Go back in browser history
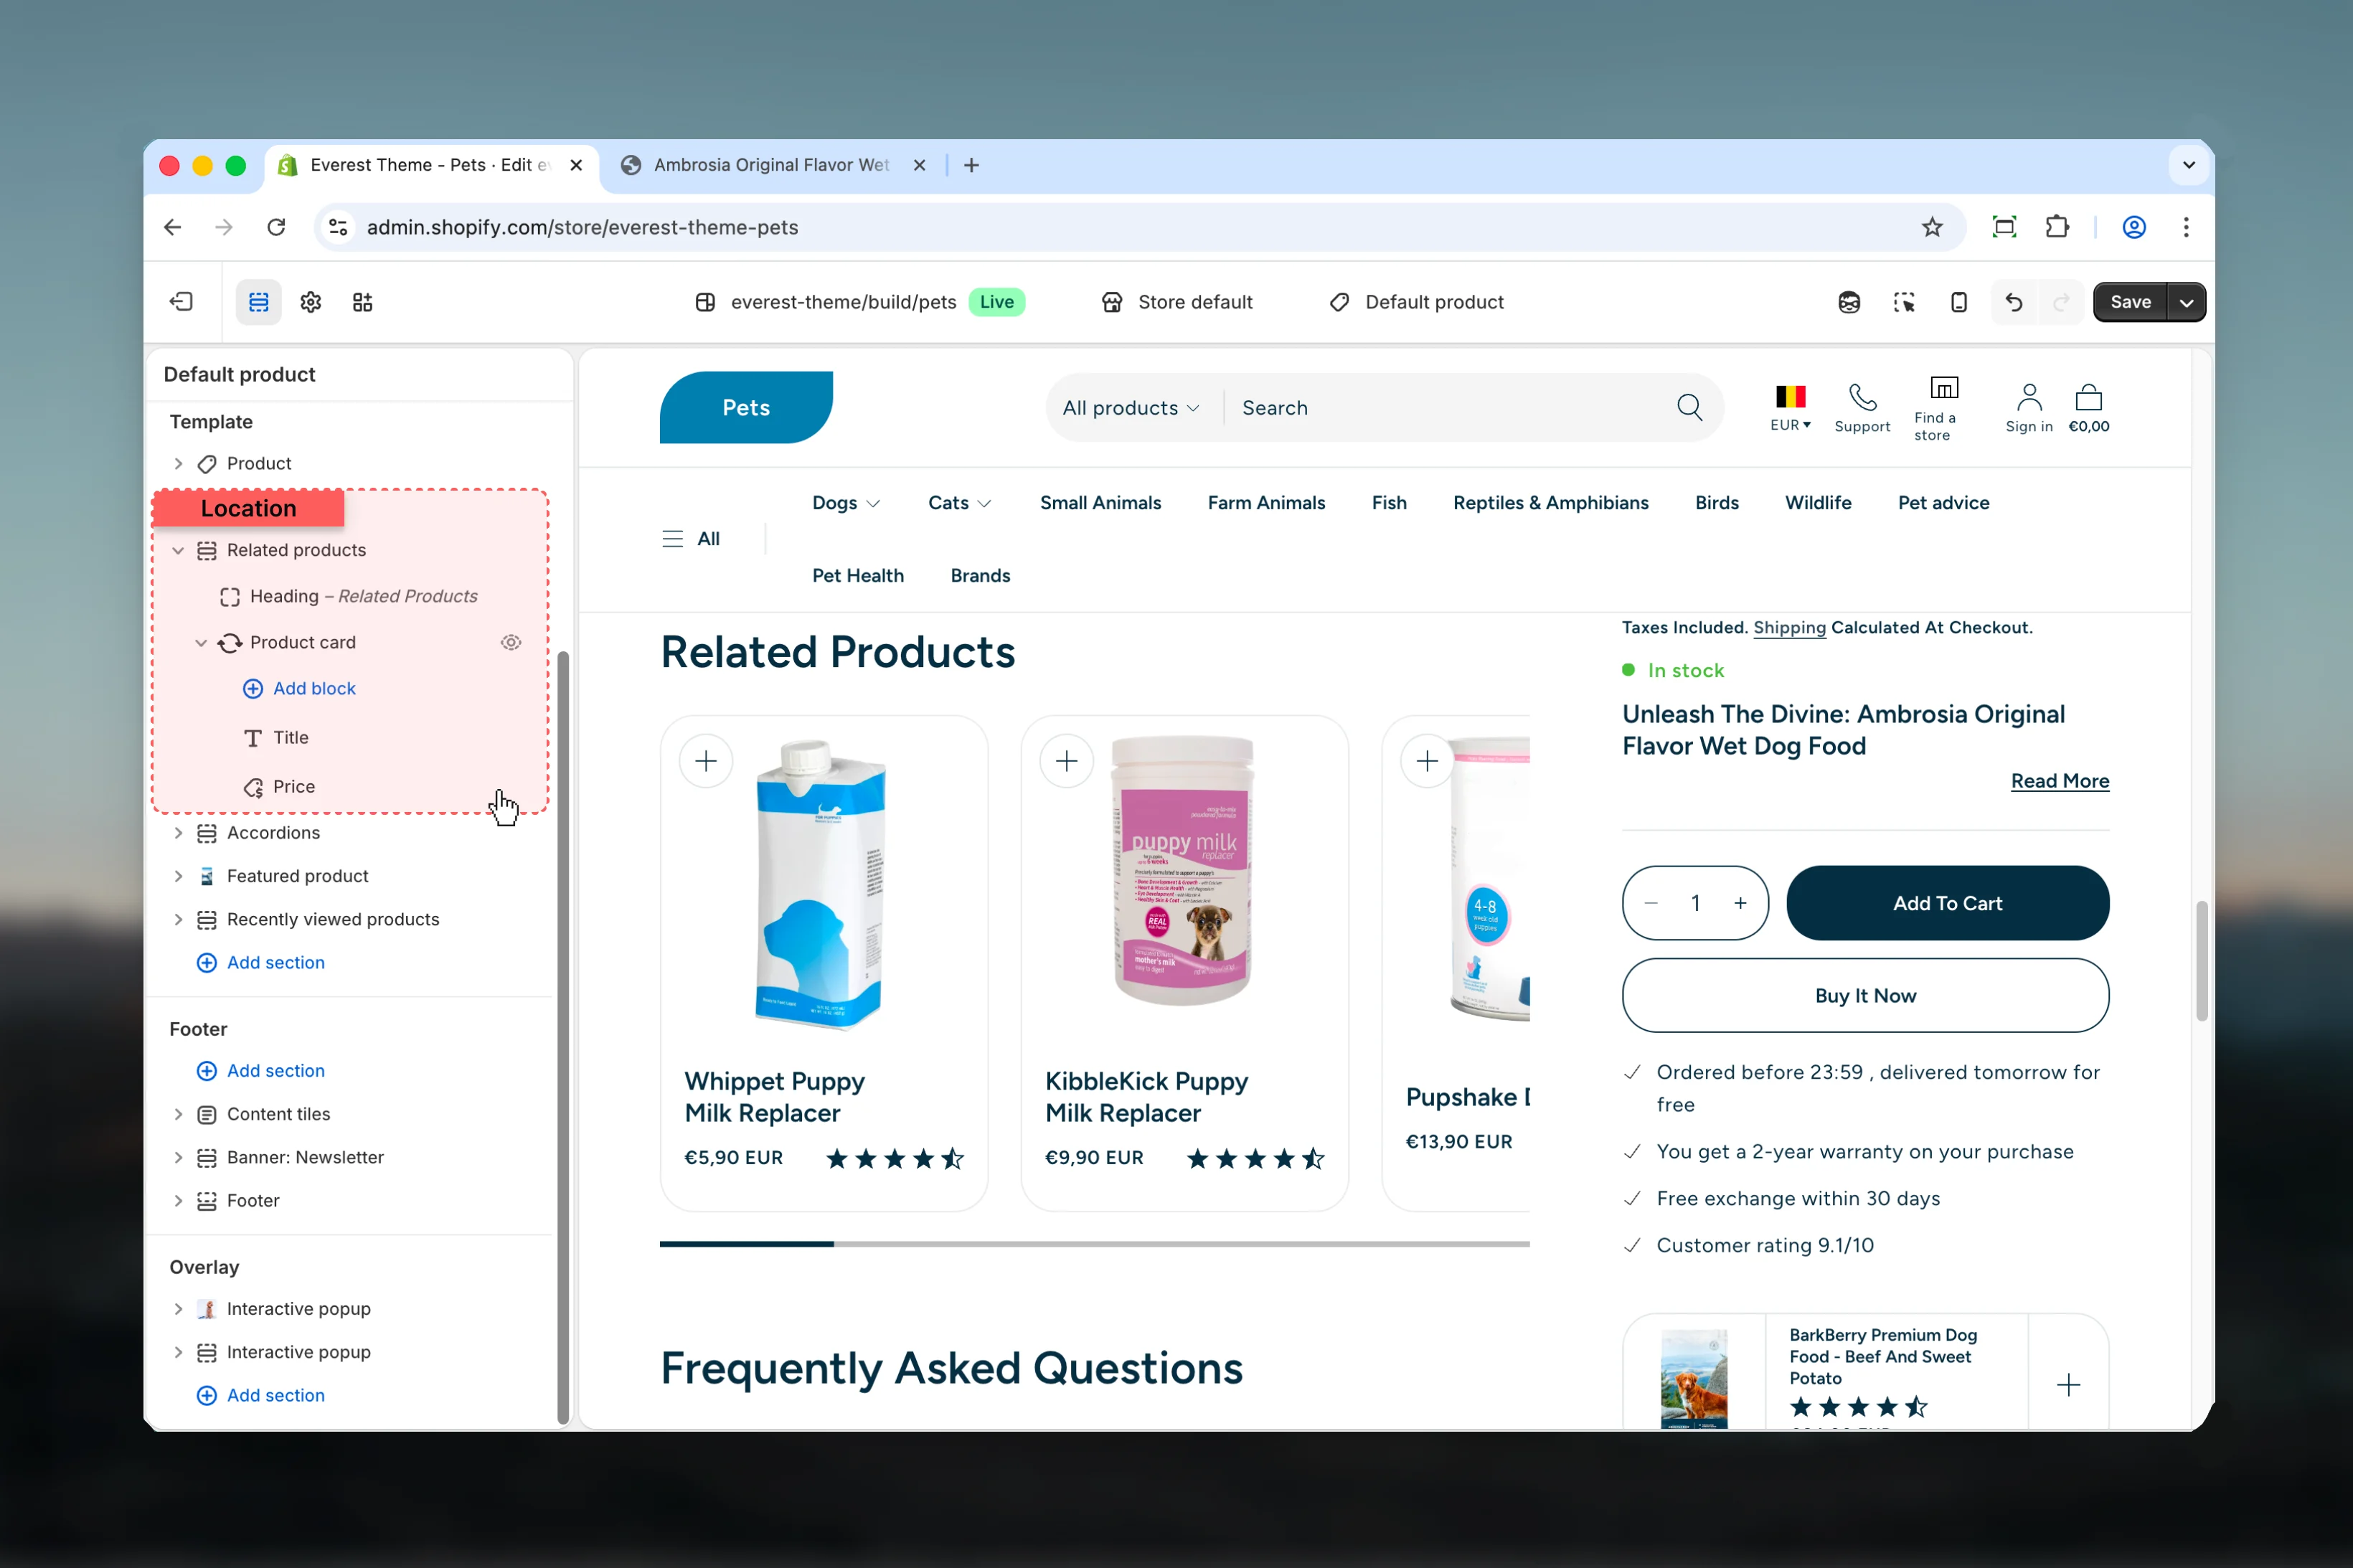 [173, 227]
